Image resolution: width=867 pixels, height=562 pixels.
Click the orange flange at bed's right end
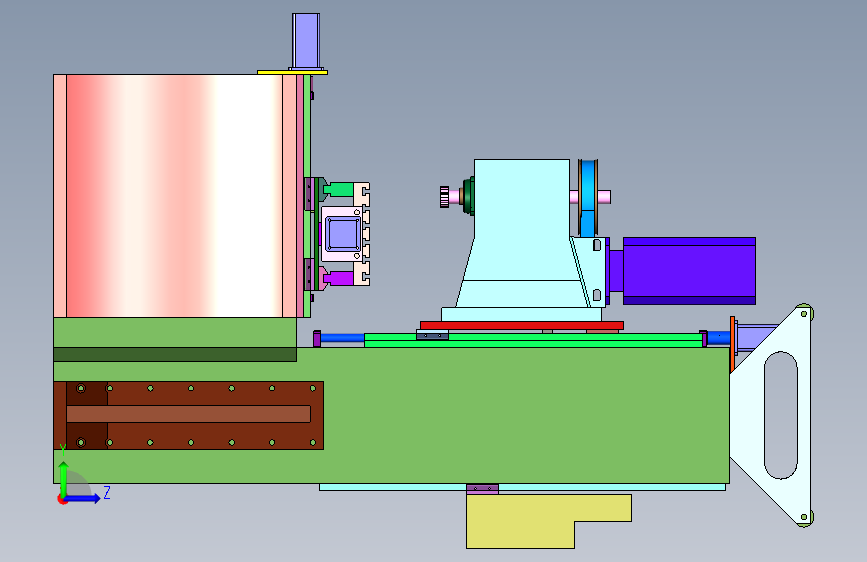click(x=732, y=344)
